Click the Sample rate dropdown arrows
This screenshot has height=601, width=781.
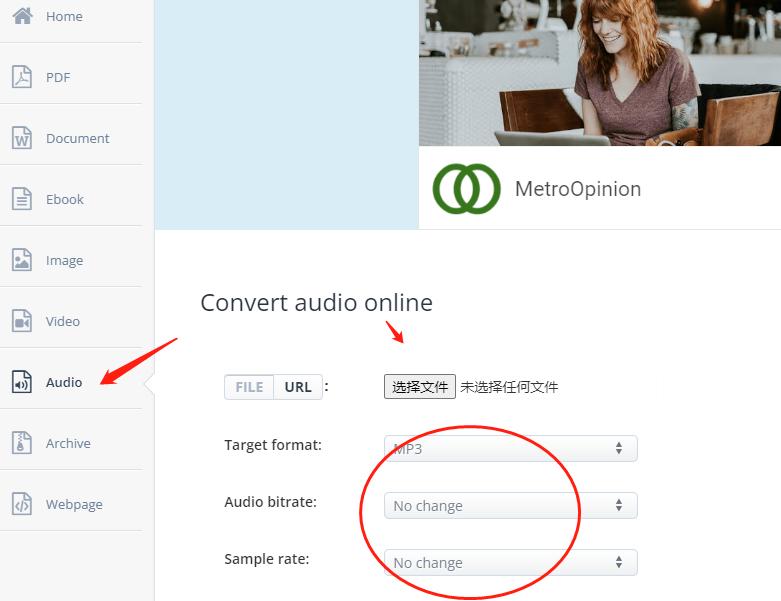(x=619, y=562)
